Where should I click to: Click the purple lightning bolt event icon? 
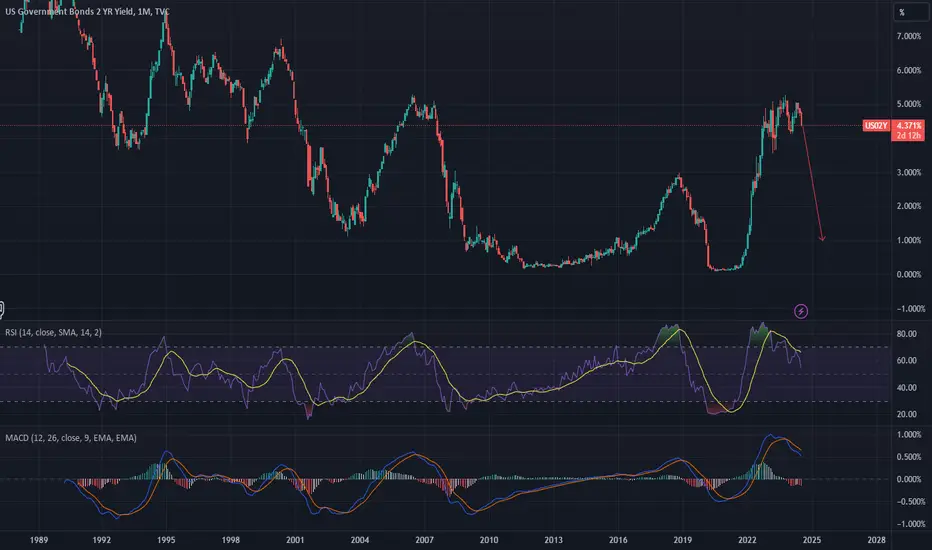pyautogui.click(x=801, y=311)
